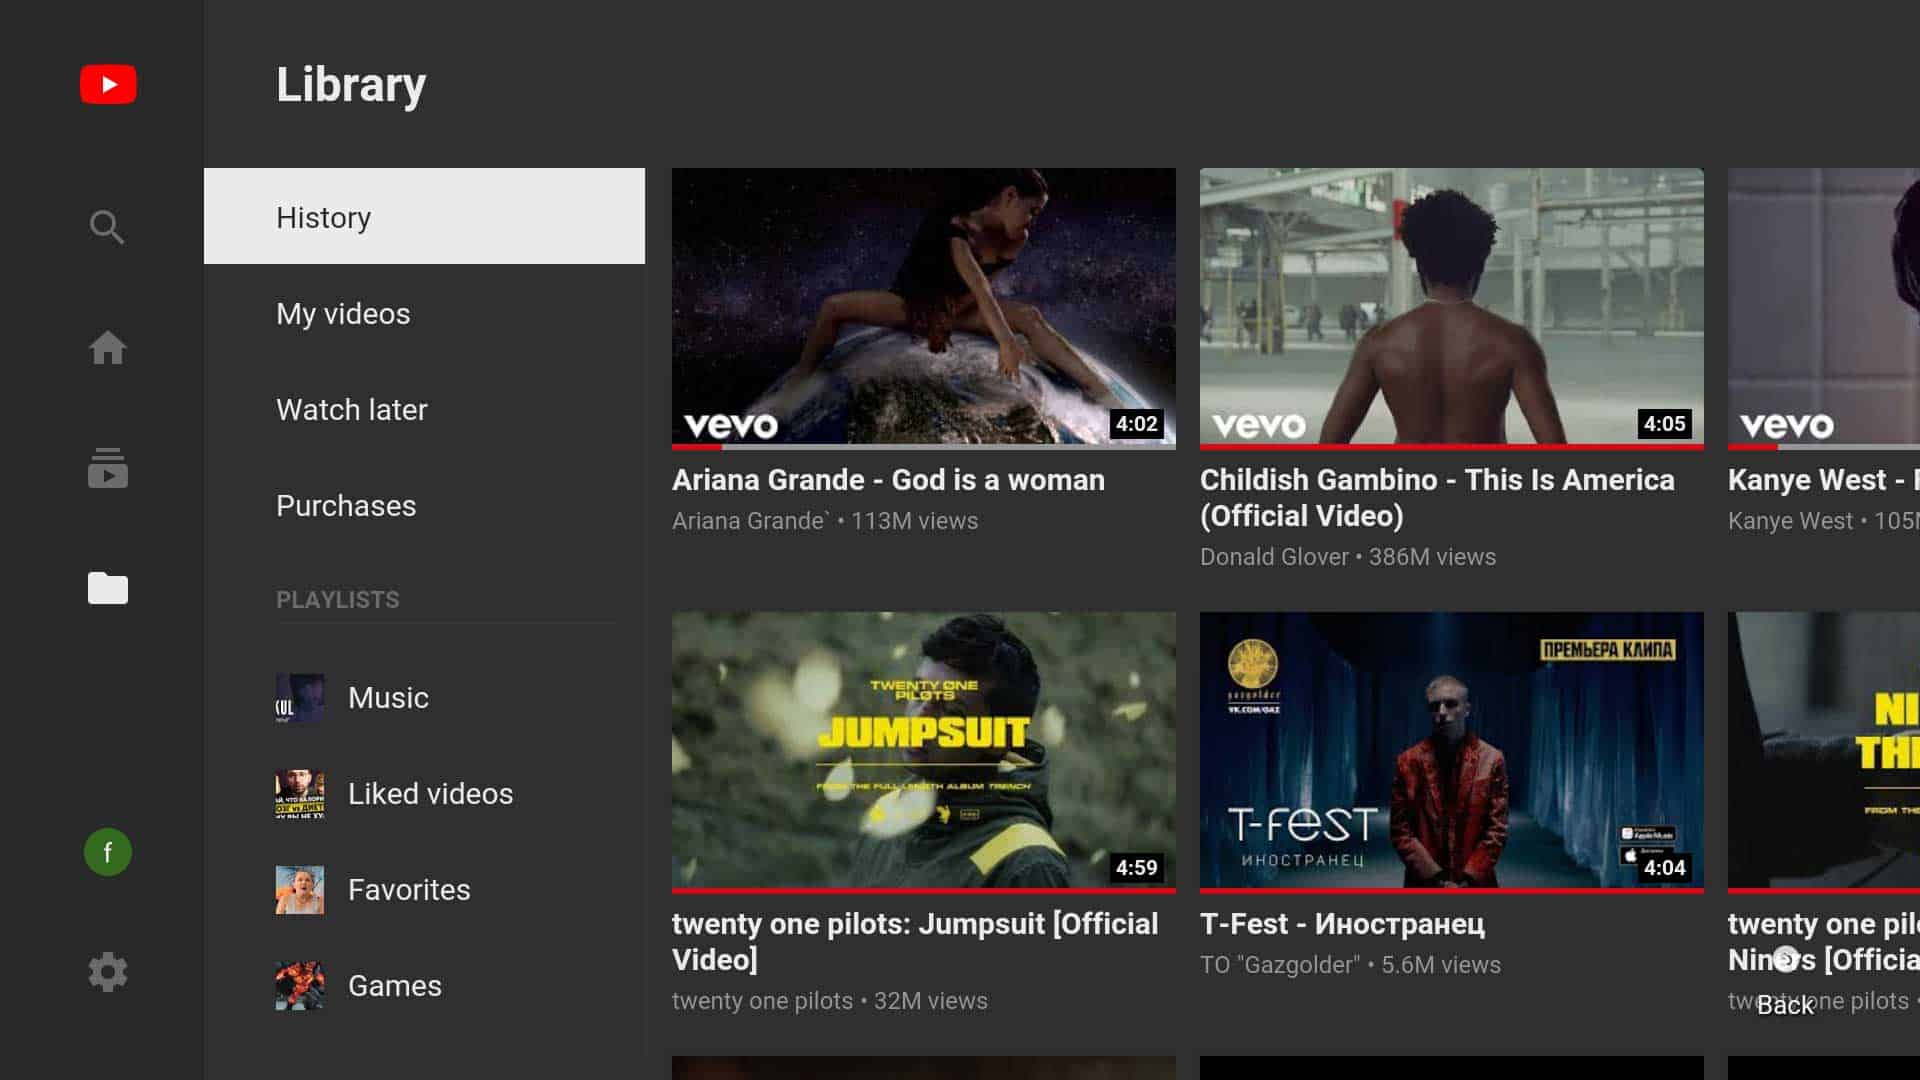Open My videos section

click(x=343, y=313)
